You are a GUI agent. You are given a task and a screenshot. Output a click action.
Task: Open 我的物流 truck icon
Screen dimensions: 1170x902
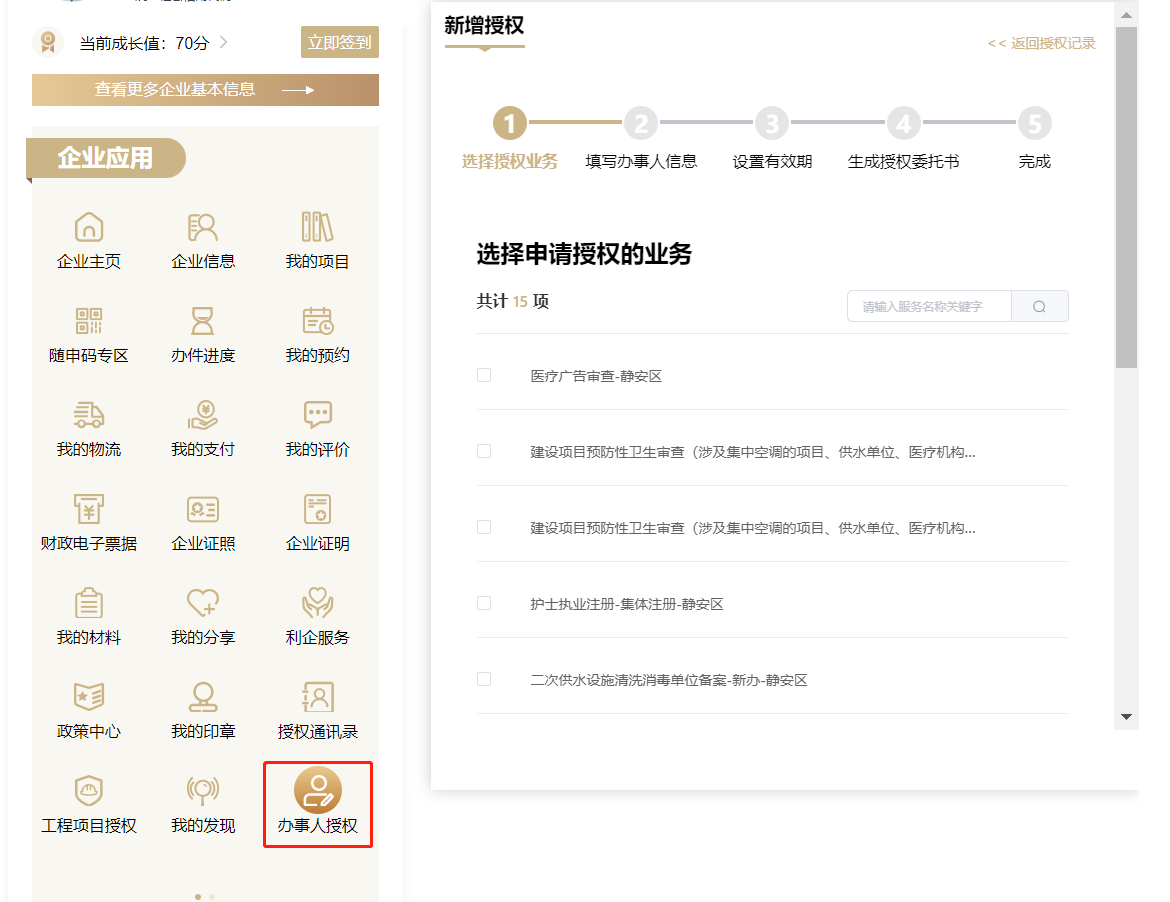(x=89, y=416)
